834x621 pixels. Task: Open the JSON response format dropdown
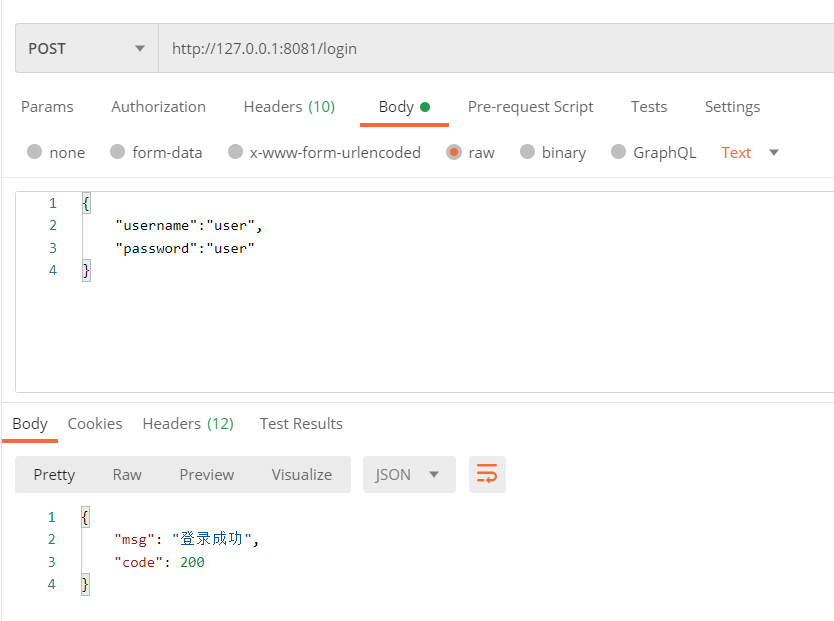coord(408,475)
